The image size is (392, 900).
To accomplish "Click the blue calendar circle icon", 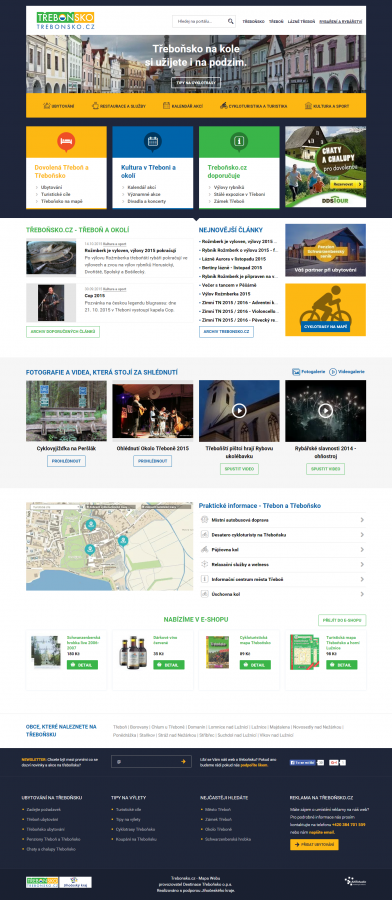I will click(153, 141).
